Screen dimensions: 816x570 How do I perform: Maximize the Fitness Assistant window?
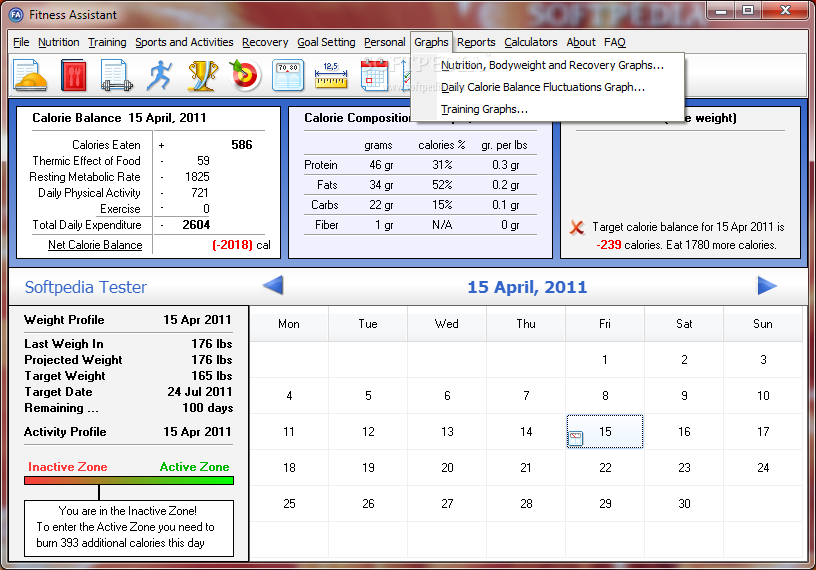(748, 10)
